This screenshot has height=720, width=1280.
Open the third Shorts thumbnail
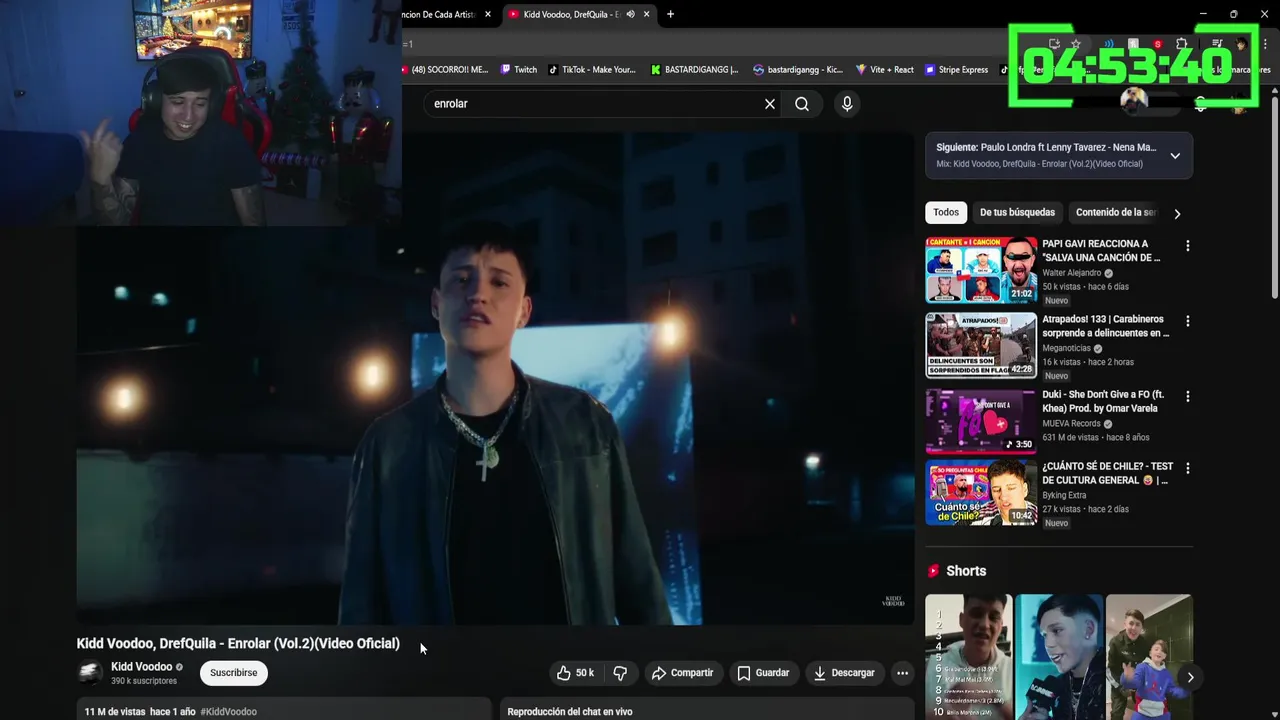(x=1149, y=657)
